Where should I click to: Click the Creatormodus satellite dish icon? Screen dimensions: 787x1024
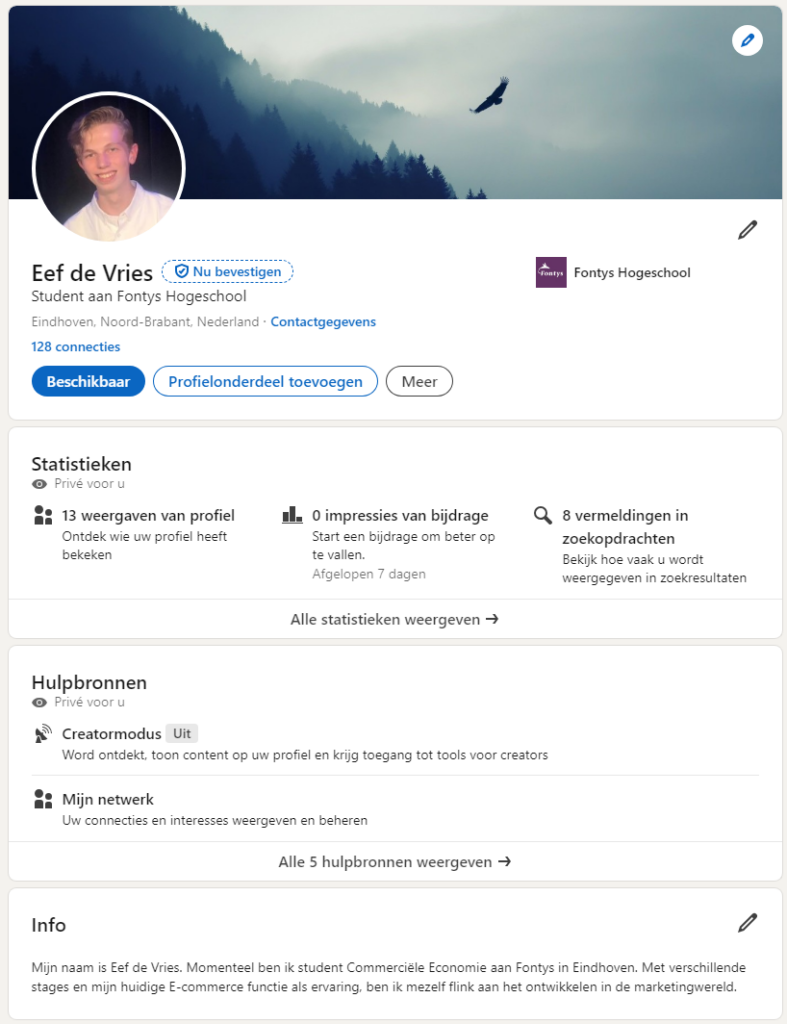pos(42,735)
